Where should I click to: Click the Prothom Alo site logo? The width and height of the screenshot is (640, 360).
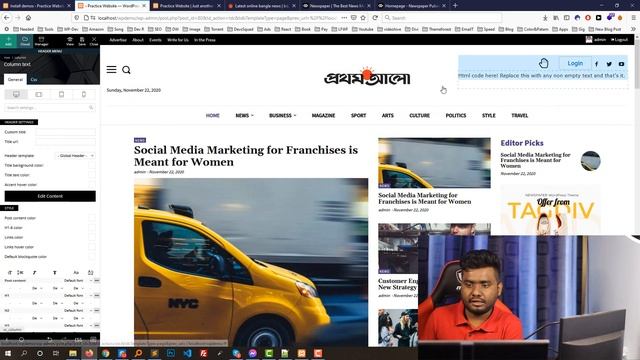367,76
